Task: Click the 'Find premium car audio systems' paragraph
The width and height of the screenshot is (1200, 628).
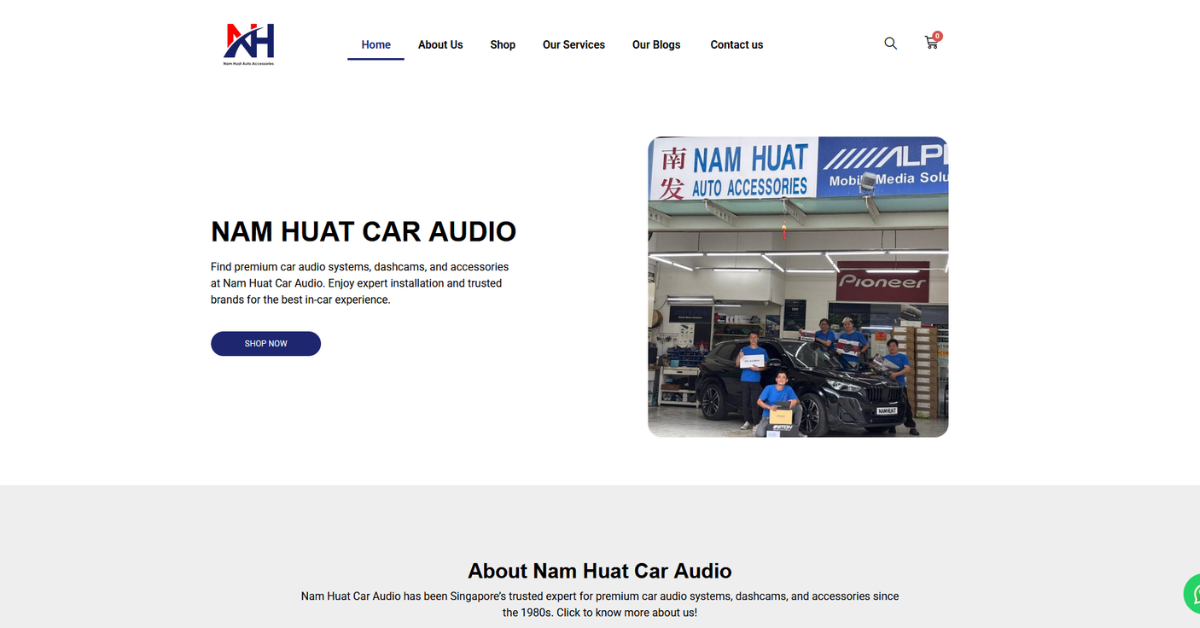Action: pyautogui.click(x=360, y=283)
